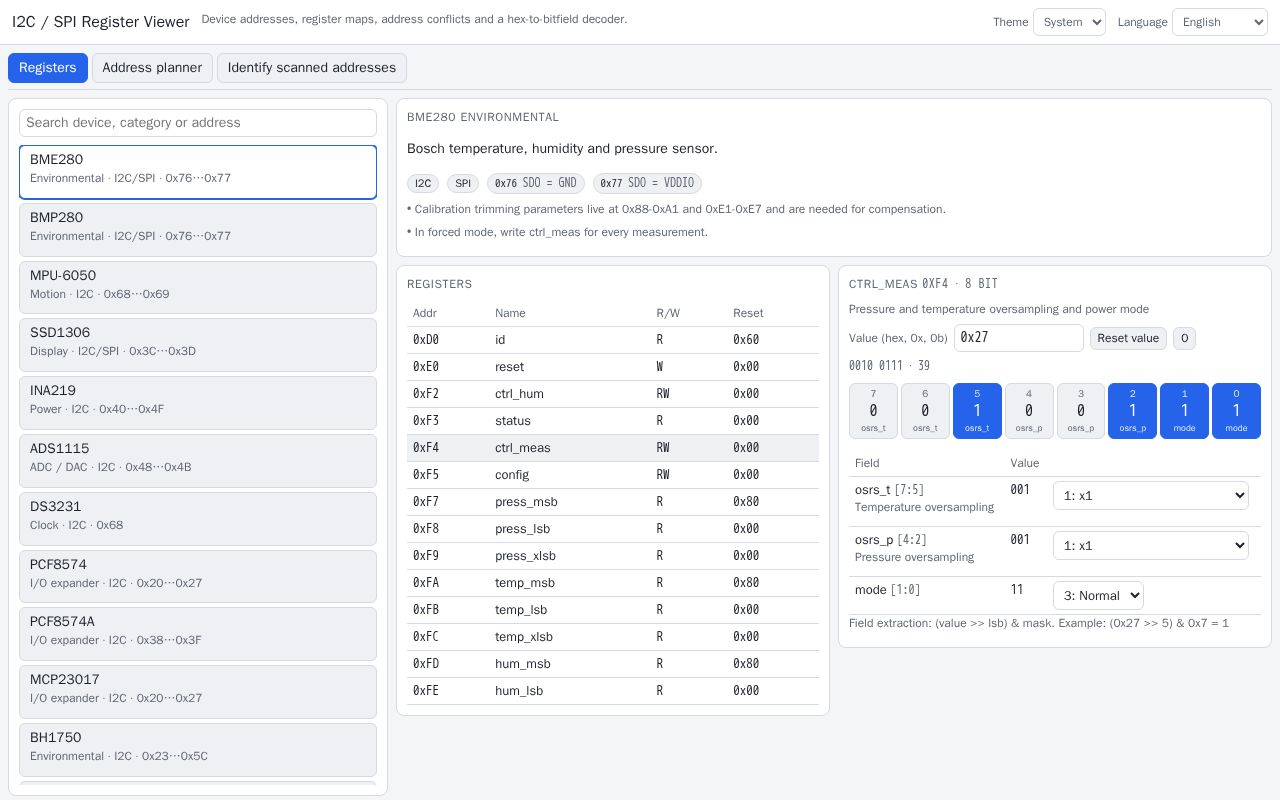Toggle bit 7 osrs_t
1280x800 pixels.
tap(873, 411)
